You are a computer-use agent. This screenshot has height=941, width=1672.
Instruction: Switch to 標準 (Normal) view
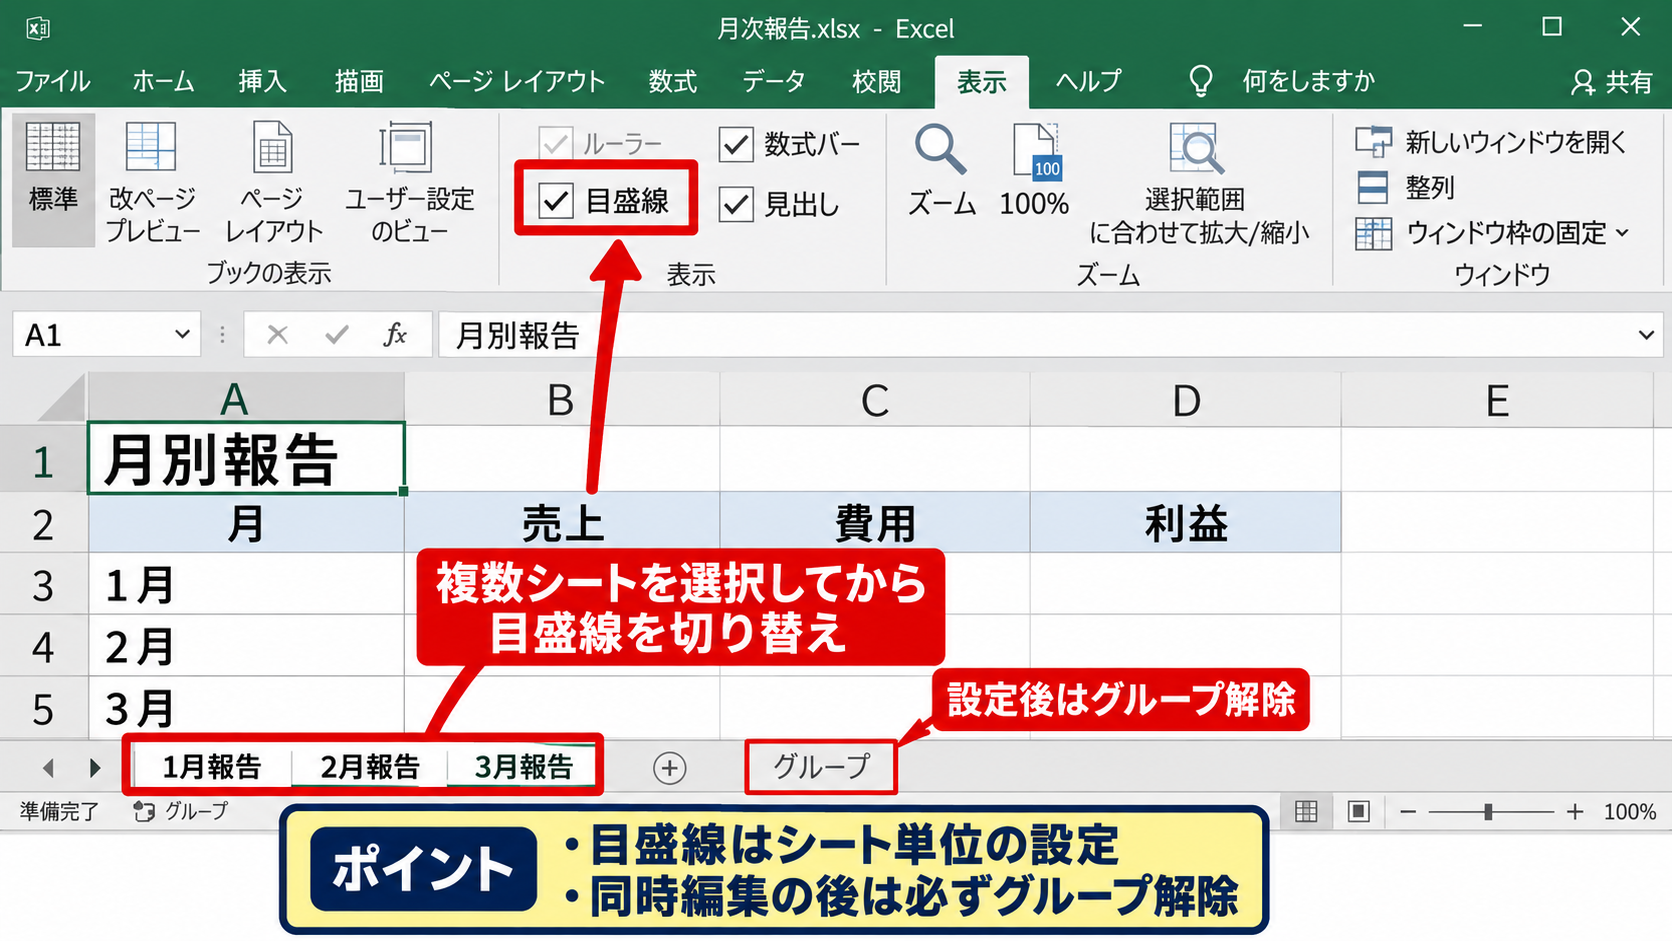click(x=53, y=178)
